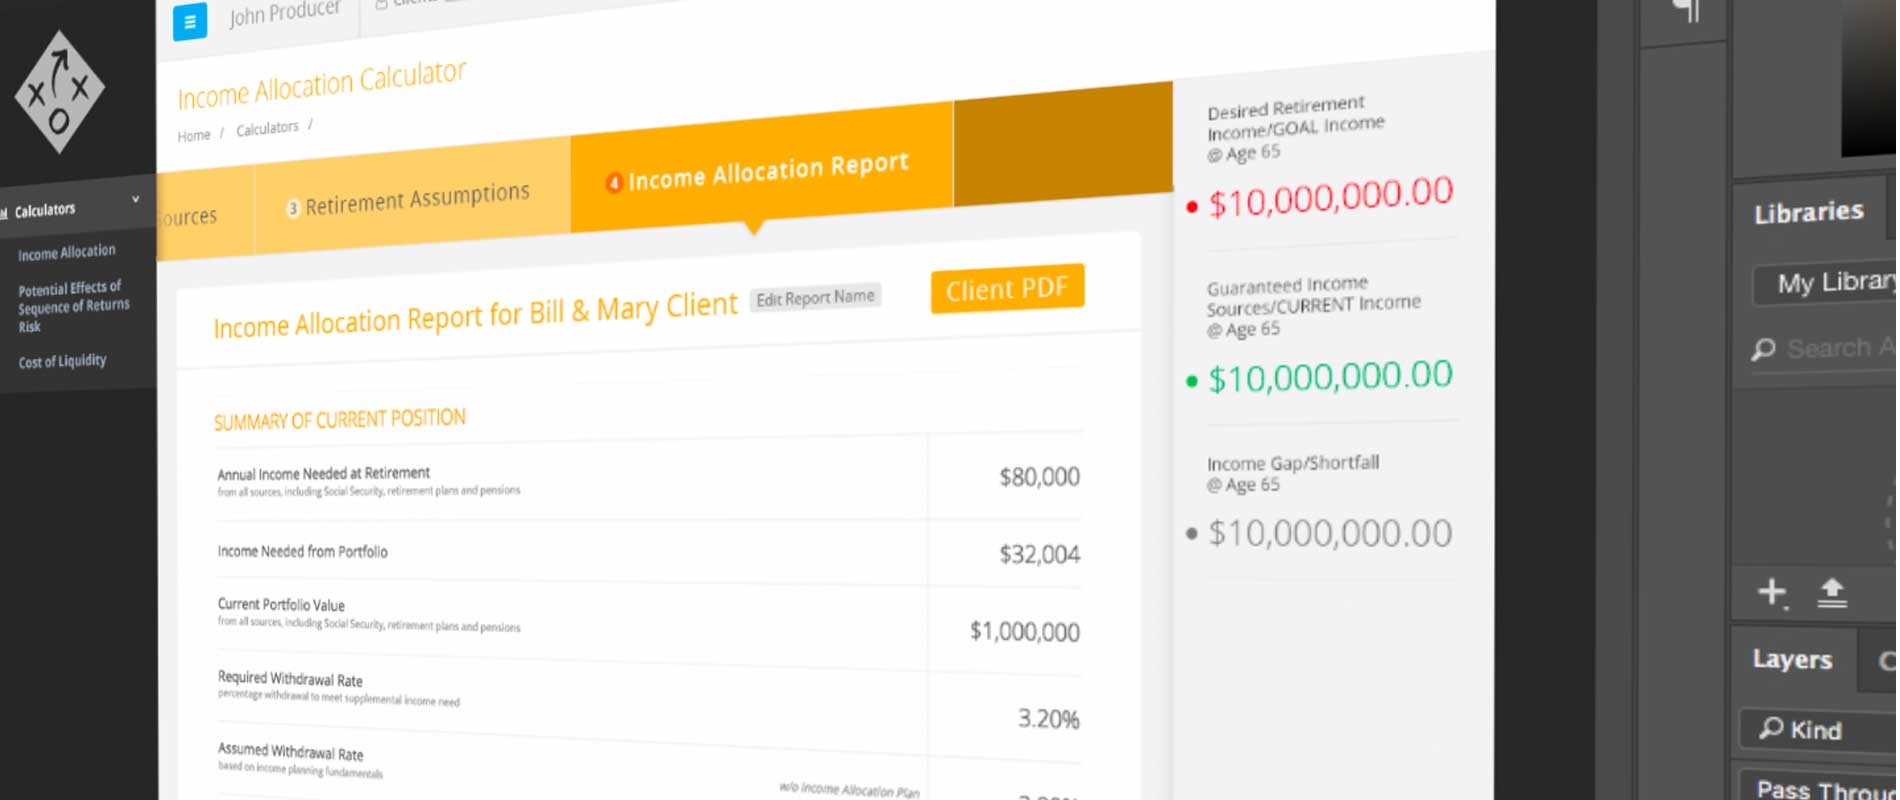Image resolution: width=1900 pixels, height=800 pixels.
Task: Switch to the Layers panel tab
Action: [1791, 659]
